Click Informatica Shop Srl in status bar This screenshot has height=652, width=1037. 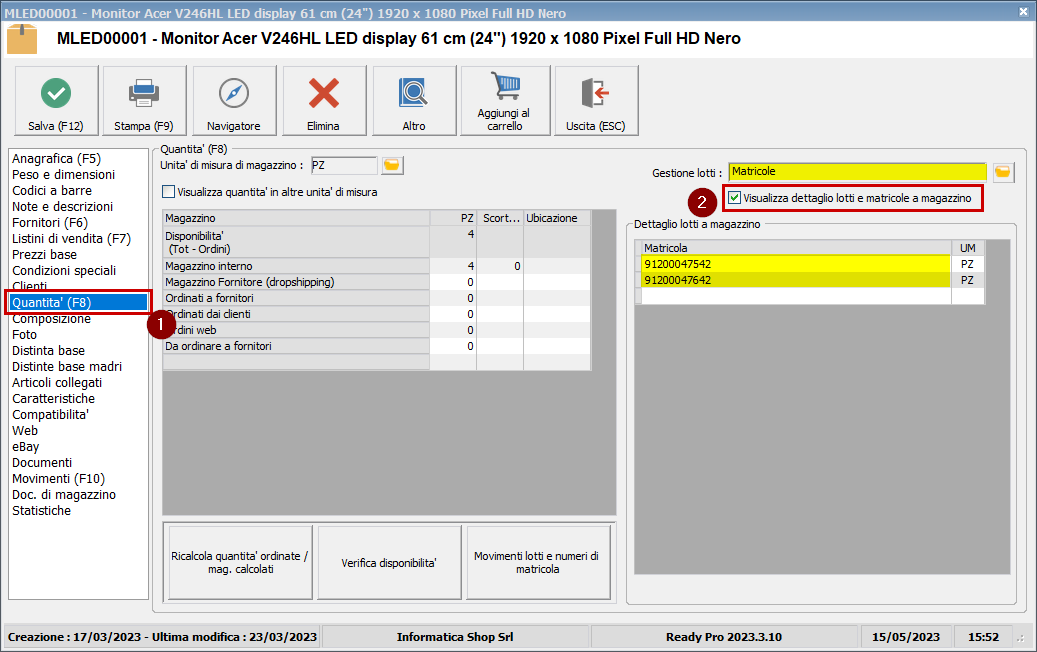[455, 637]
